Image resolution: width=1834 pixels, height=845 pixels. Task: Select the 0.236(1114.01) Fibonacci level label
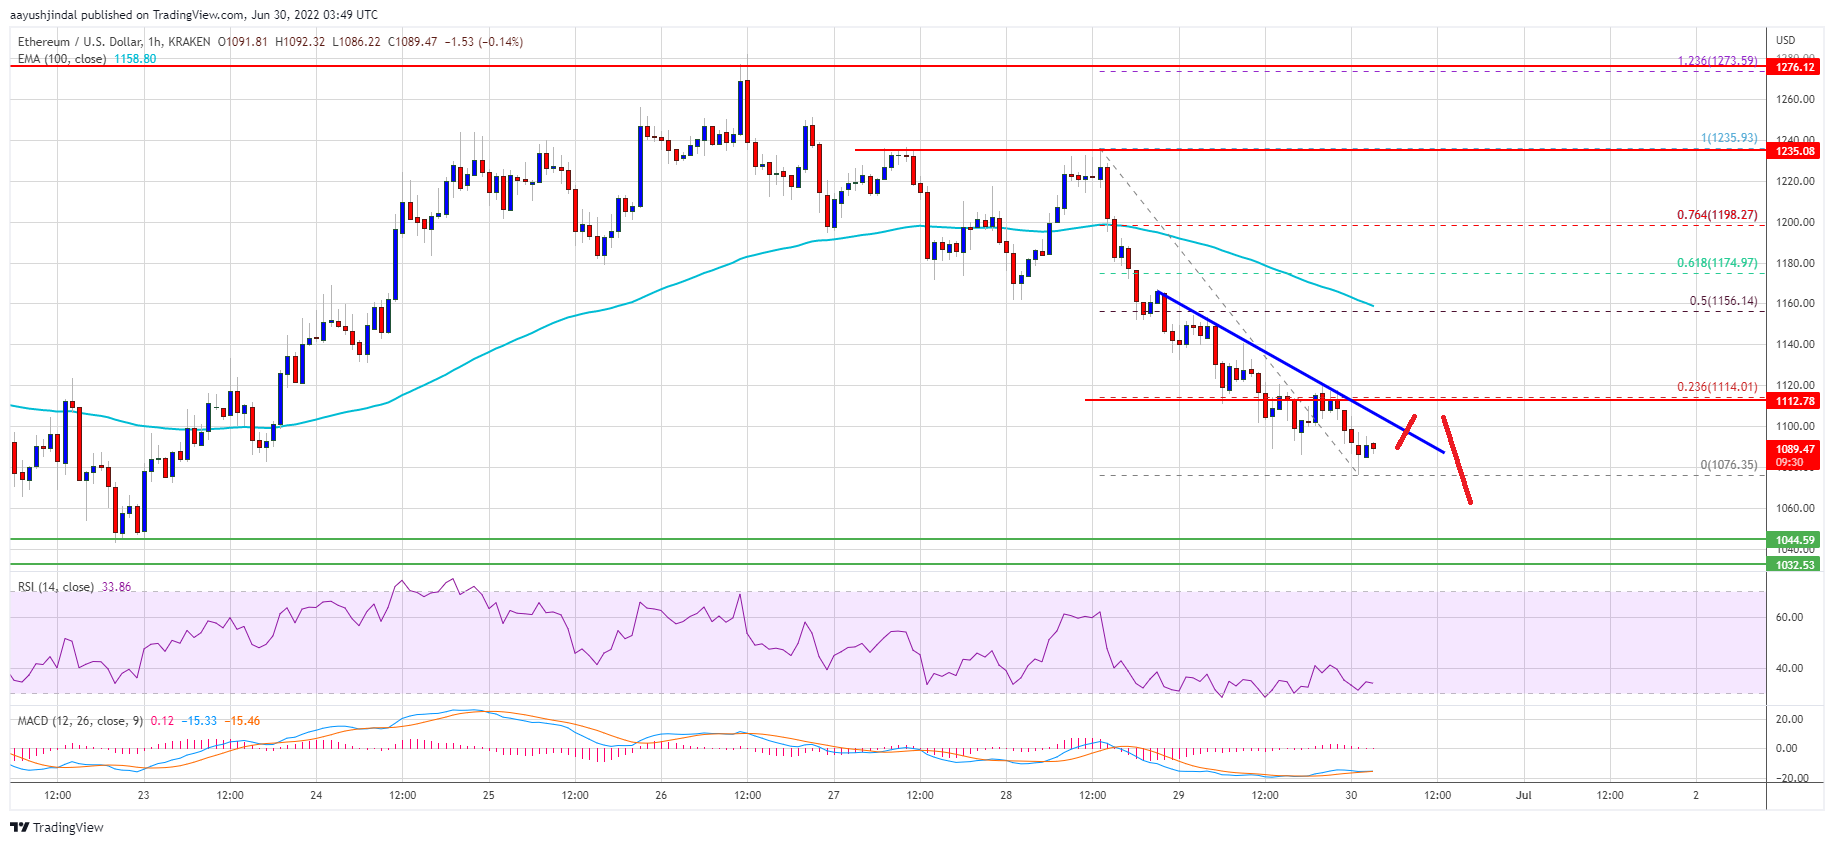click(1716, 387)
